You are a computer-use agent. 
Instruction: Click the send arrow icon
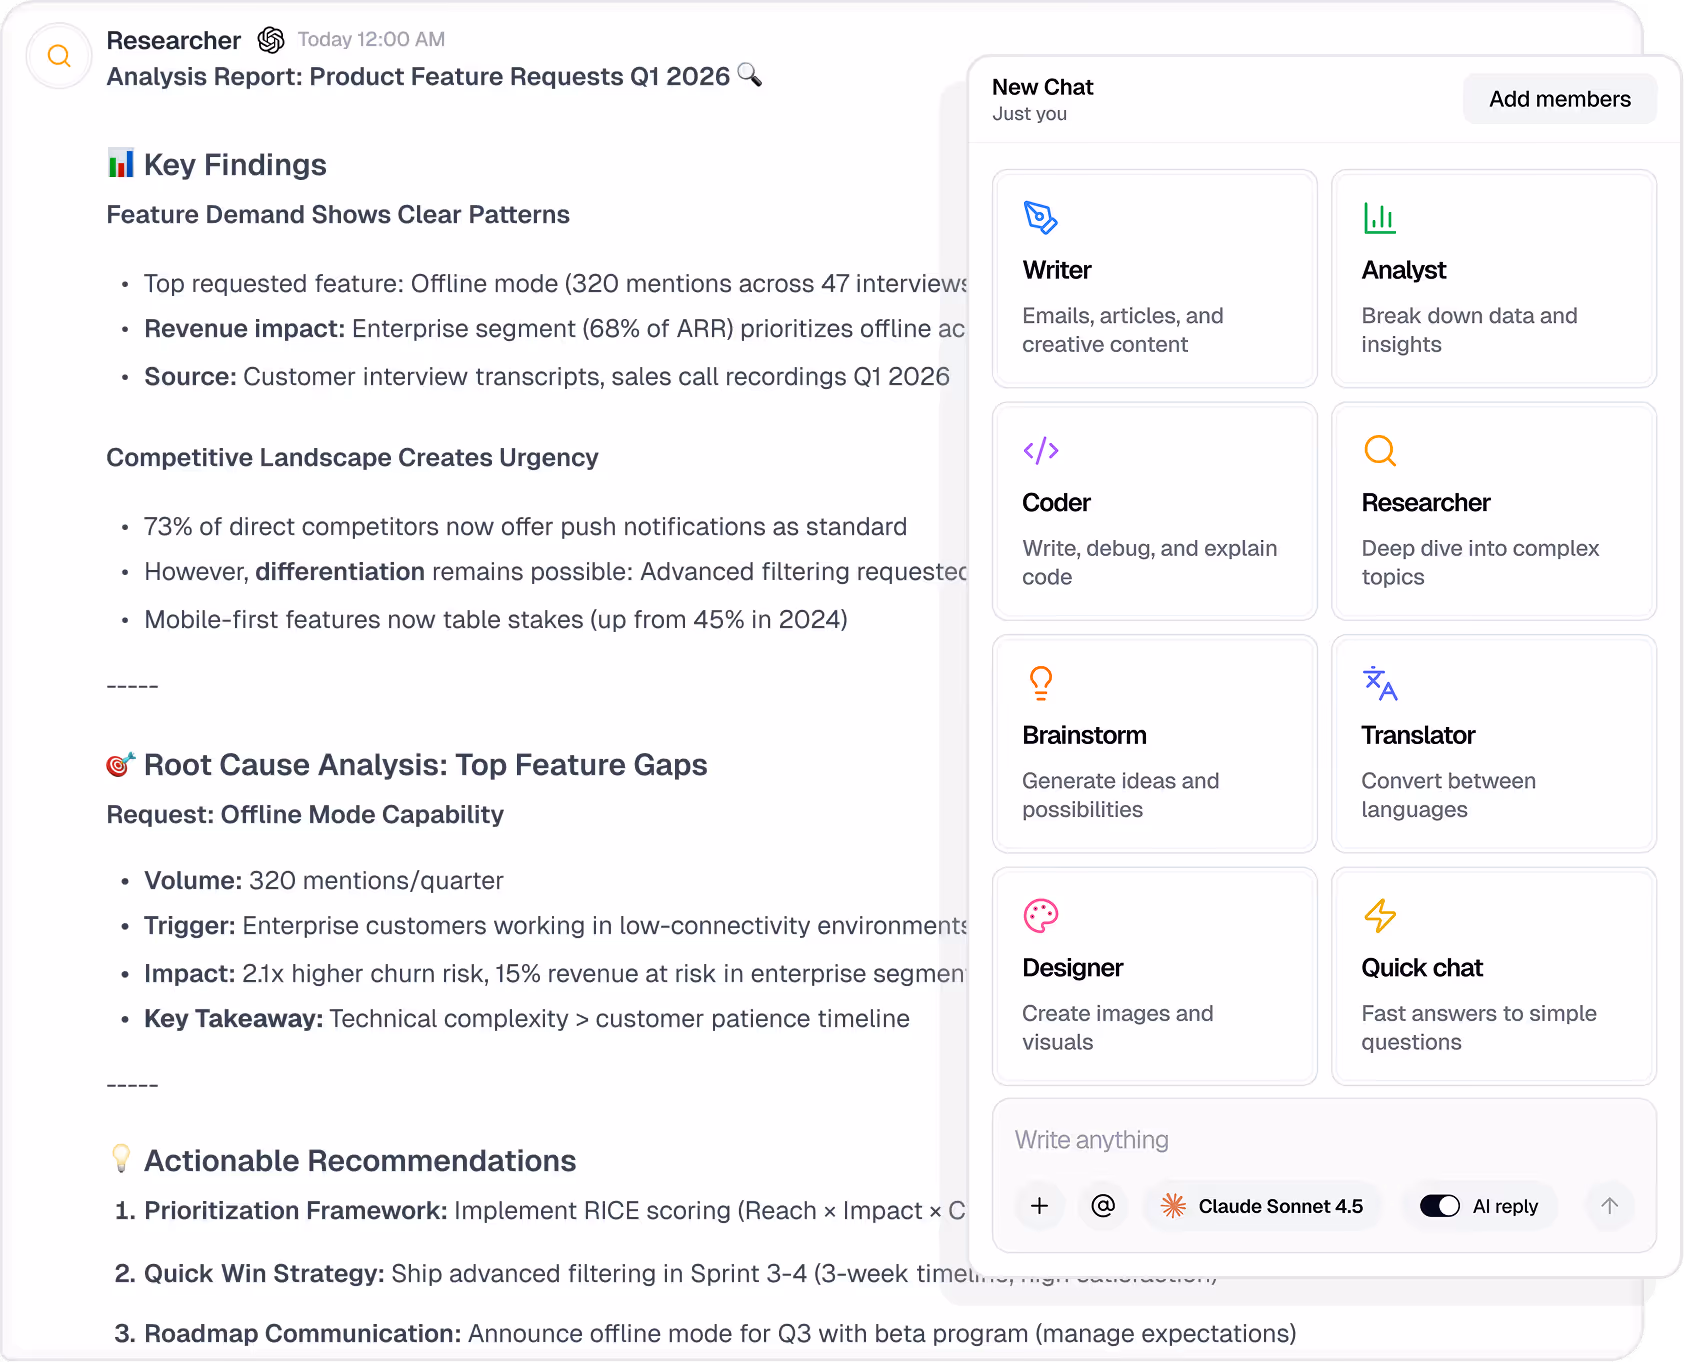tap(1609, 1206)
